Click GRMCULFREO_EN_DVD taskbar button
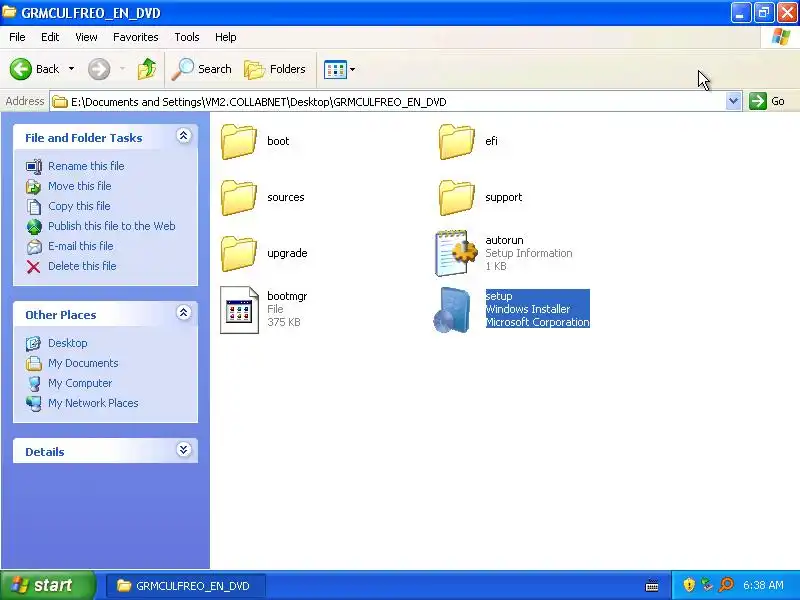 coord(186,586)
